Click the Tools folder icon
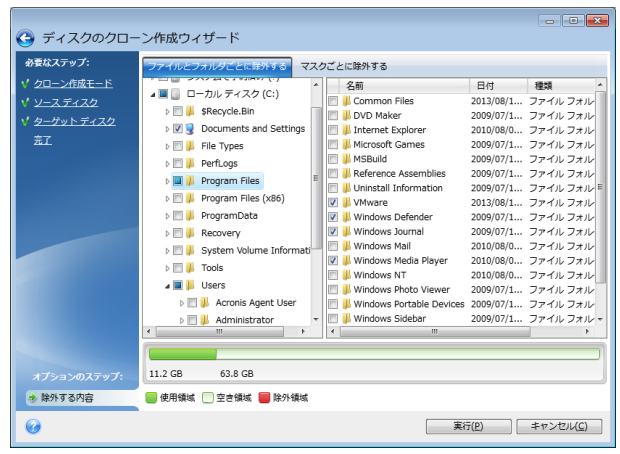 pyautogui.click(x=190, y=268)
